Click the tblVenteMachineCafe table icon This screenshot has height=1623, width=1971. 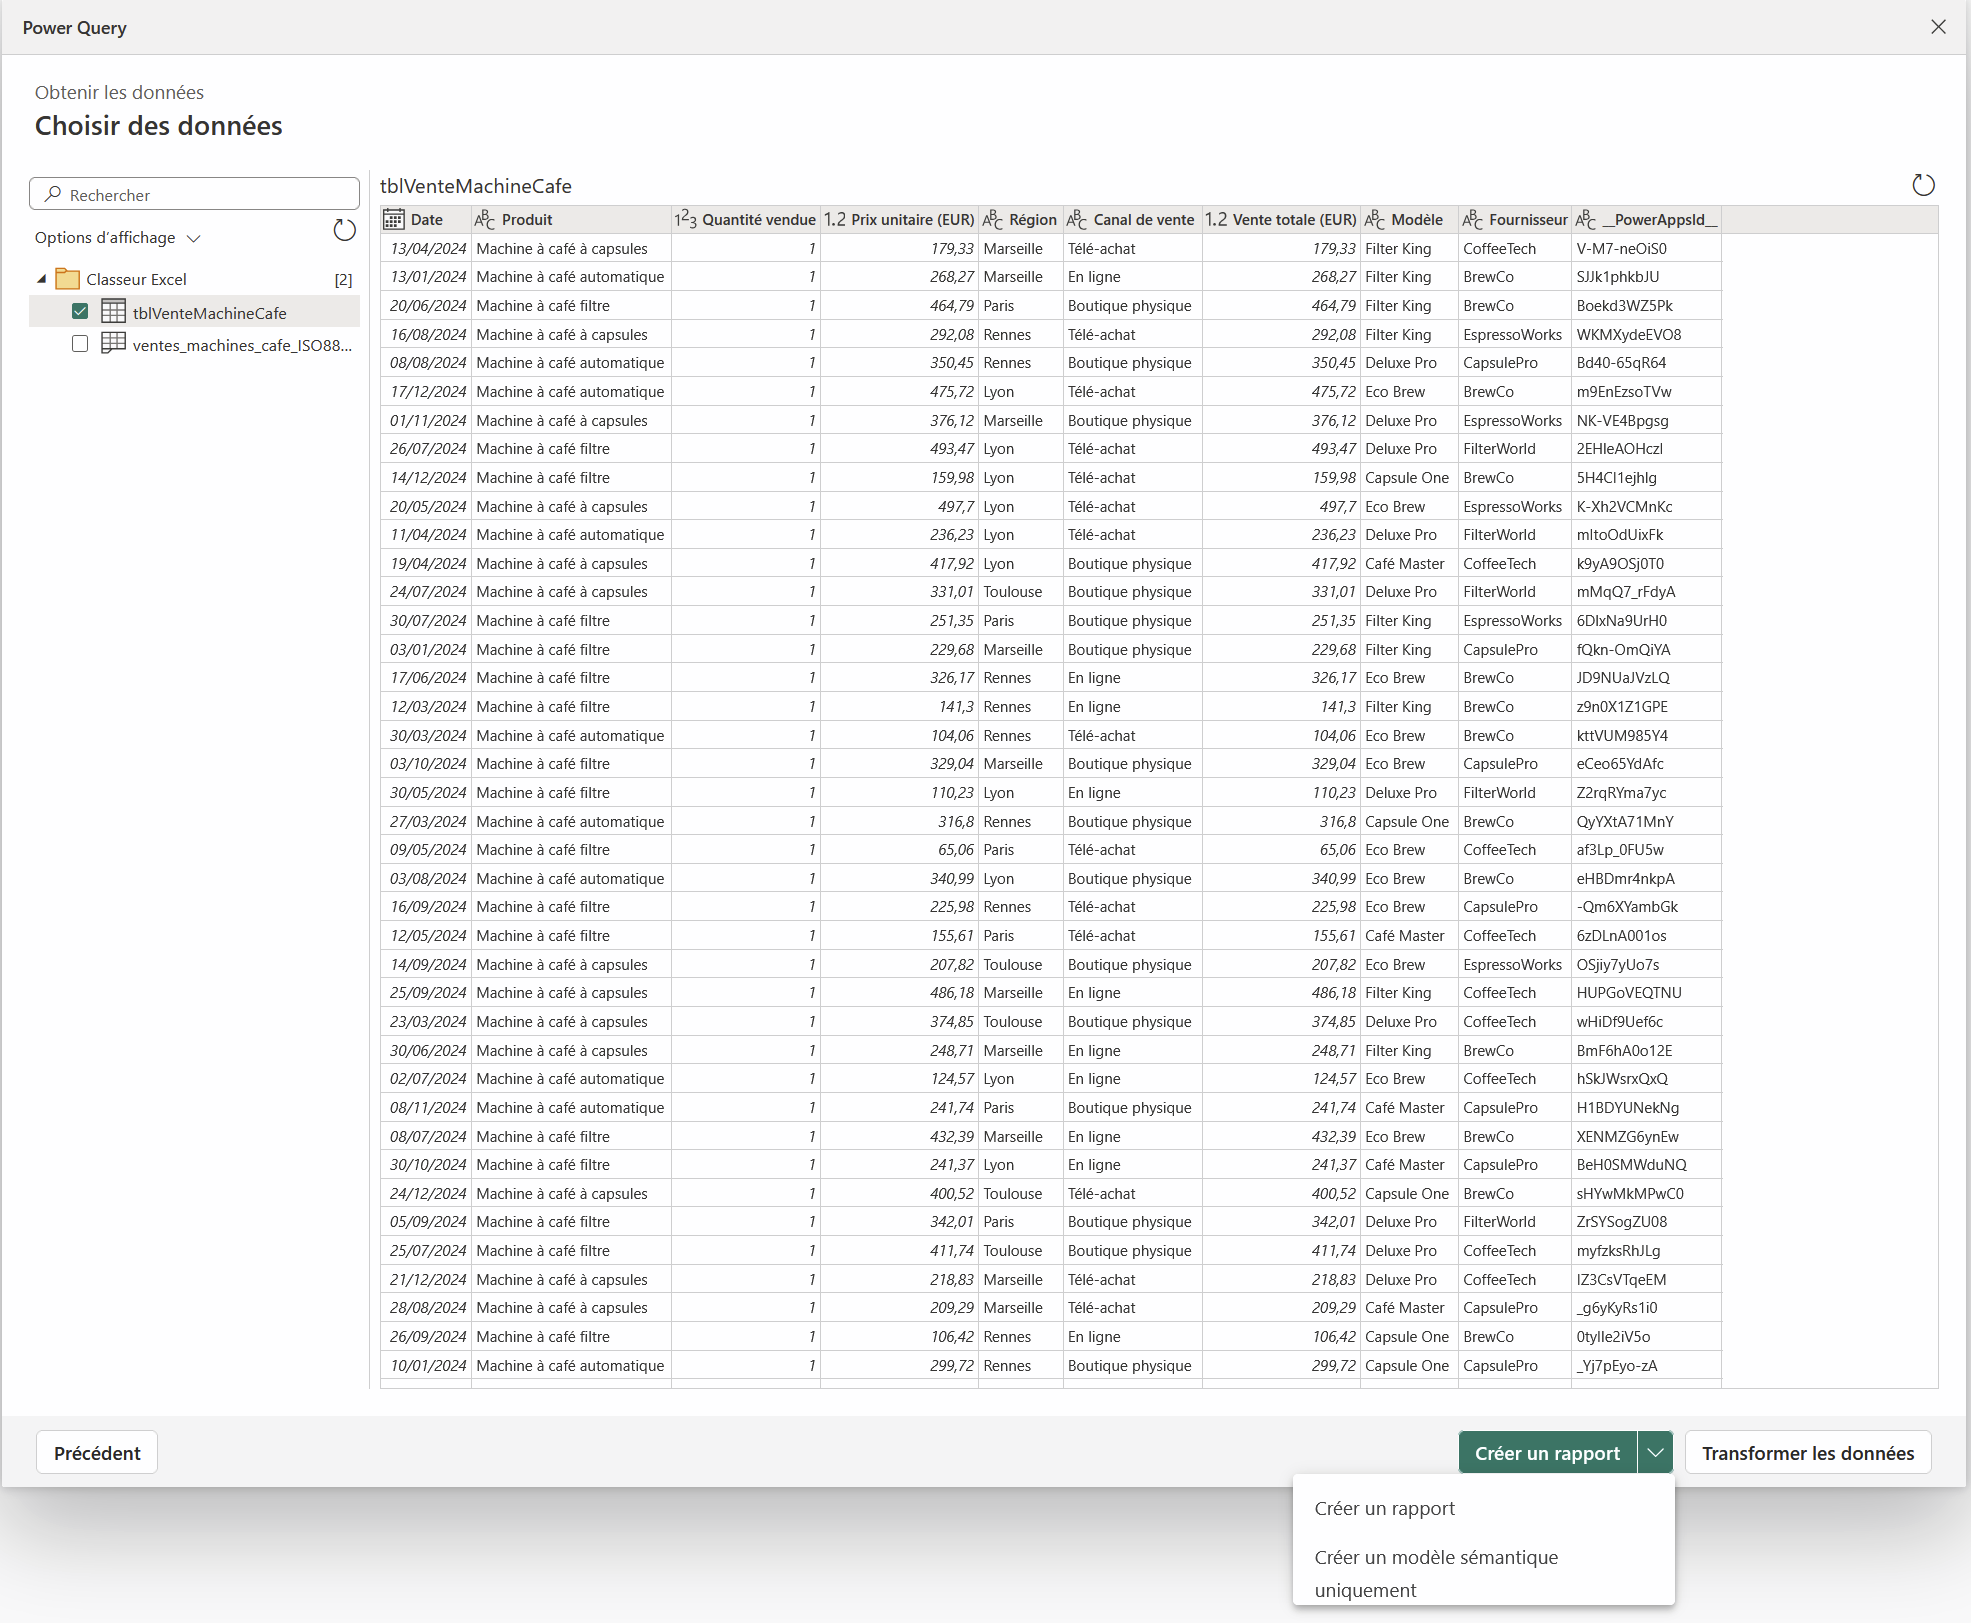coord(114,312)
